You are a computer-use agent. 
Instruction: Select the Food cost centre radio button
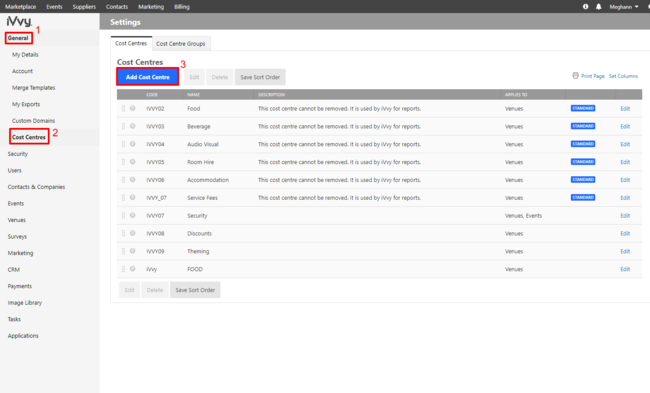tap(133, 108)
